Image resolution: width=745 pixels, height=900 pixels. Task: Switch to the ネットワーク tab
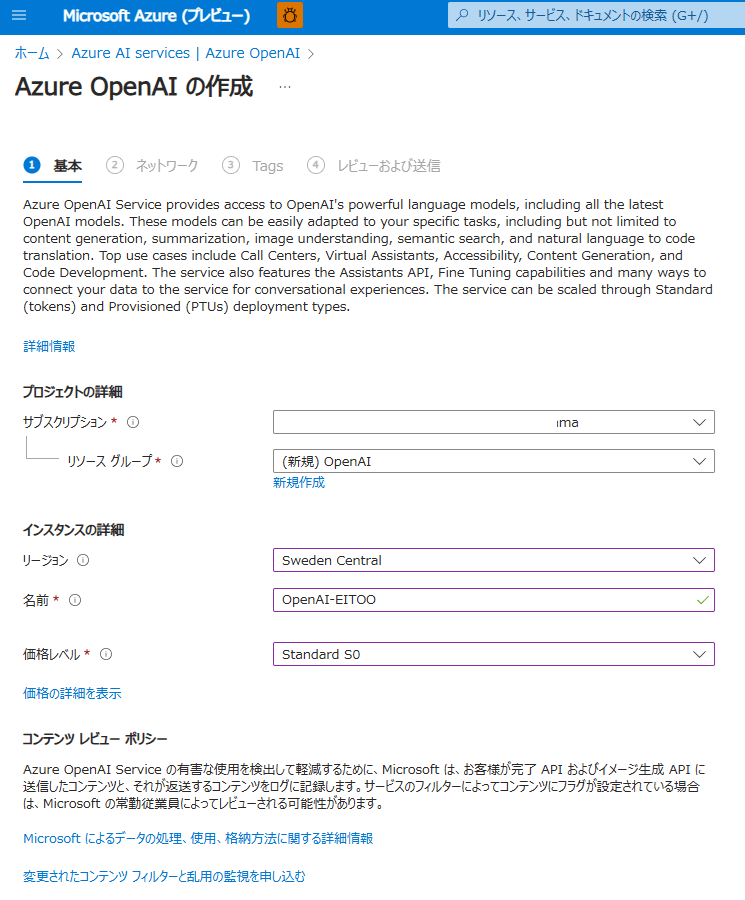point(152,166)
